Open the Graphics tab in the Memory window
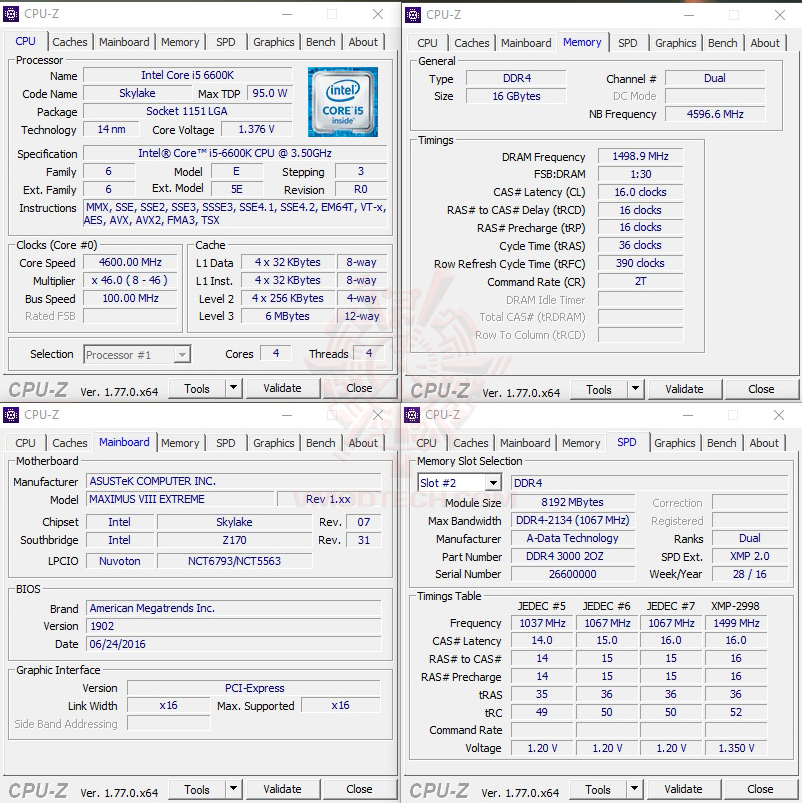The height and width of the screenshot is (803, 802). click(x=675, y=43)
